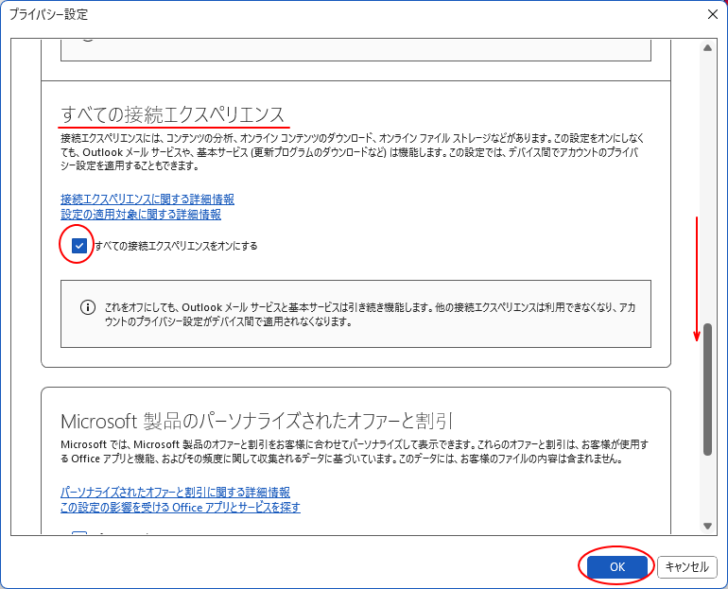This screenshot has height=589, width=728.
Task: Open パーソナライズされたオファーと割引に関する詳細情報 link
Action: [x=175, y=492]
